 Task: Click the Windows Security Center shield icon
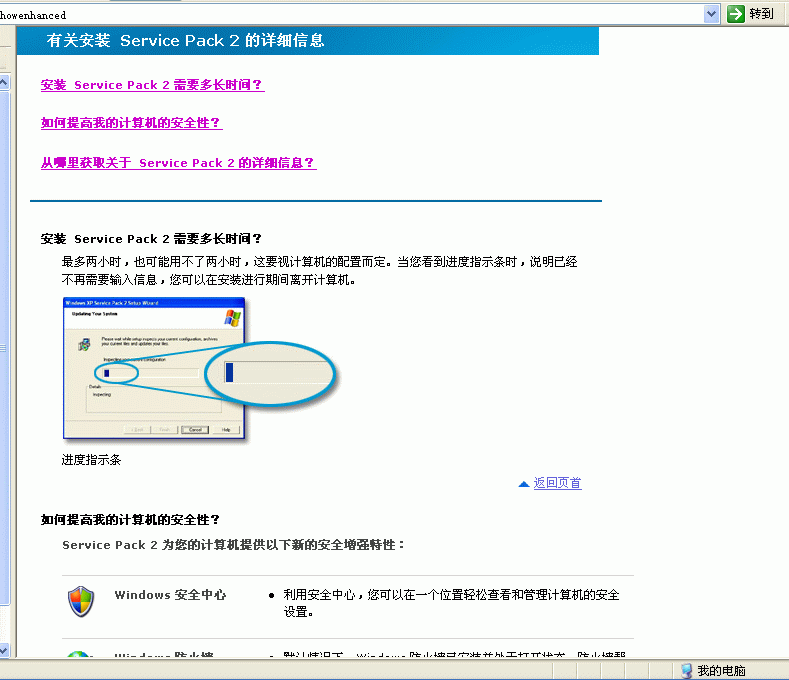tap(81, 601)
